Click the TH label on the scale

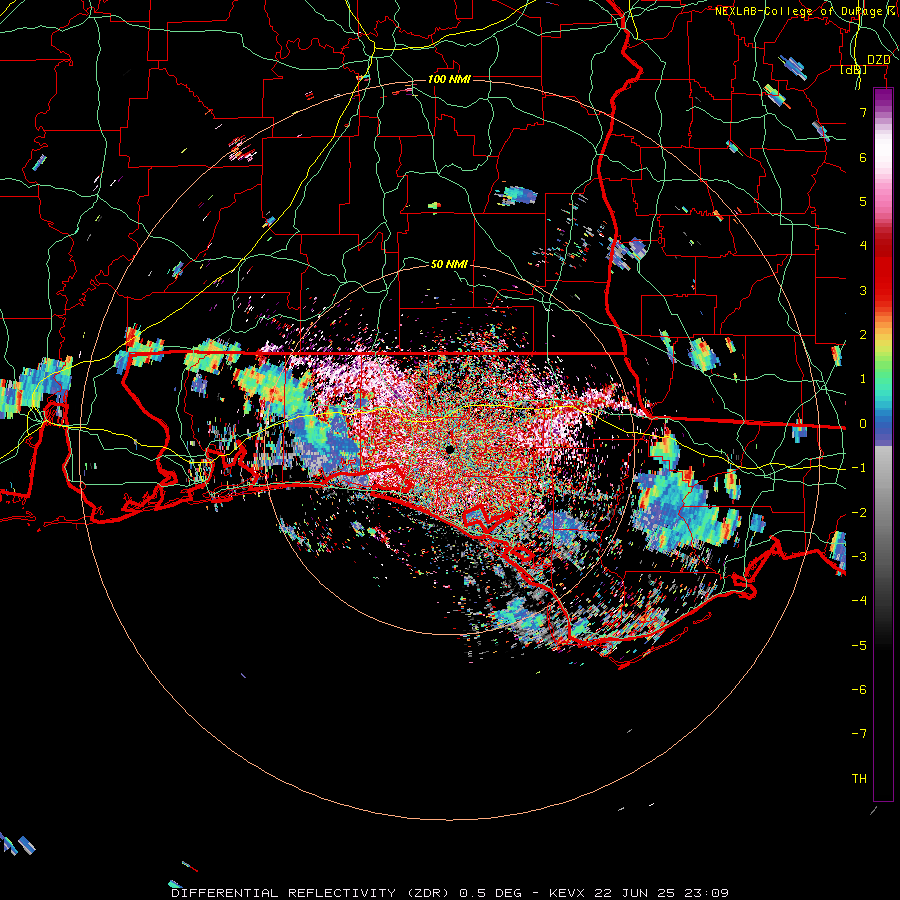click(859, 778)
